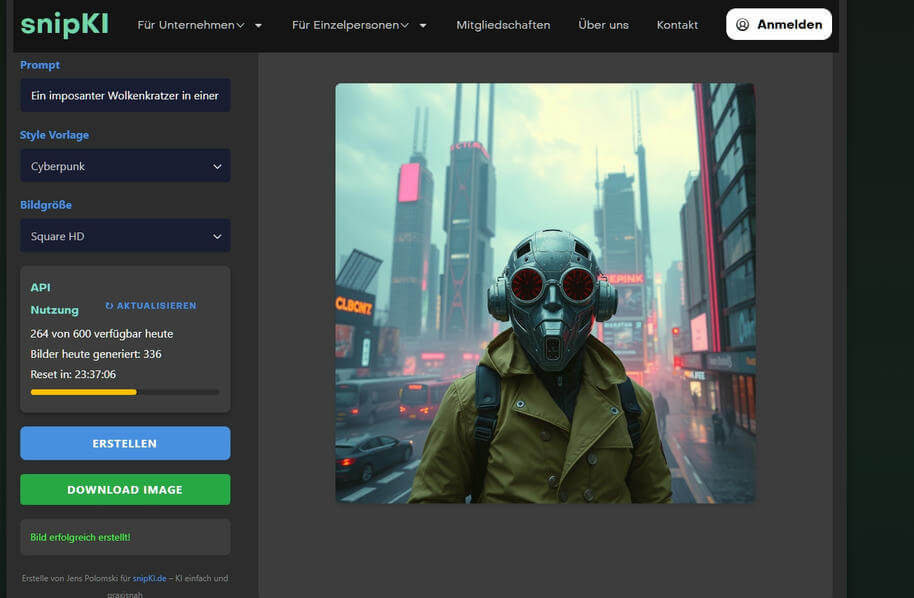914x598 pixels.
Task: Click the snipKI logo
Action: pos(63,24)
